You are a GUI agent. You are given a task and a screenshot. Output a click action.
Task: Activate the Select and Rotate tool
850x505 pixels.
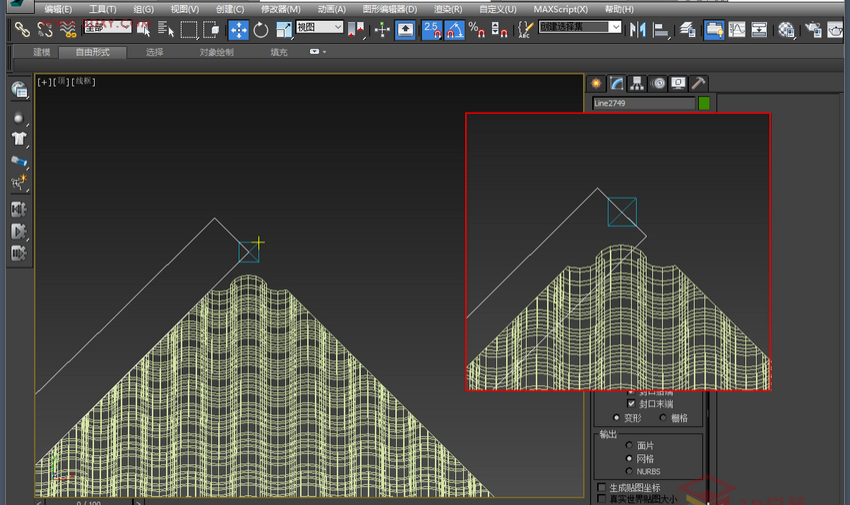tap(261, 30)
